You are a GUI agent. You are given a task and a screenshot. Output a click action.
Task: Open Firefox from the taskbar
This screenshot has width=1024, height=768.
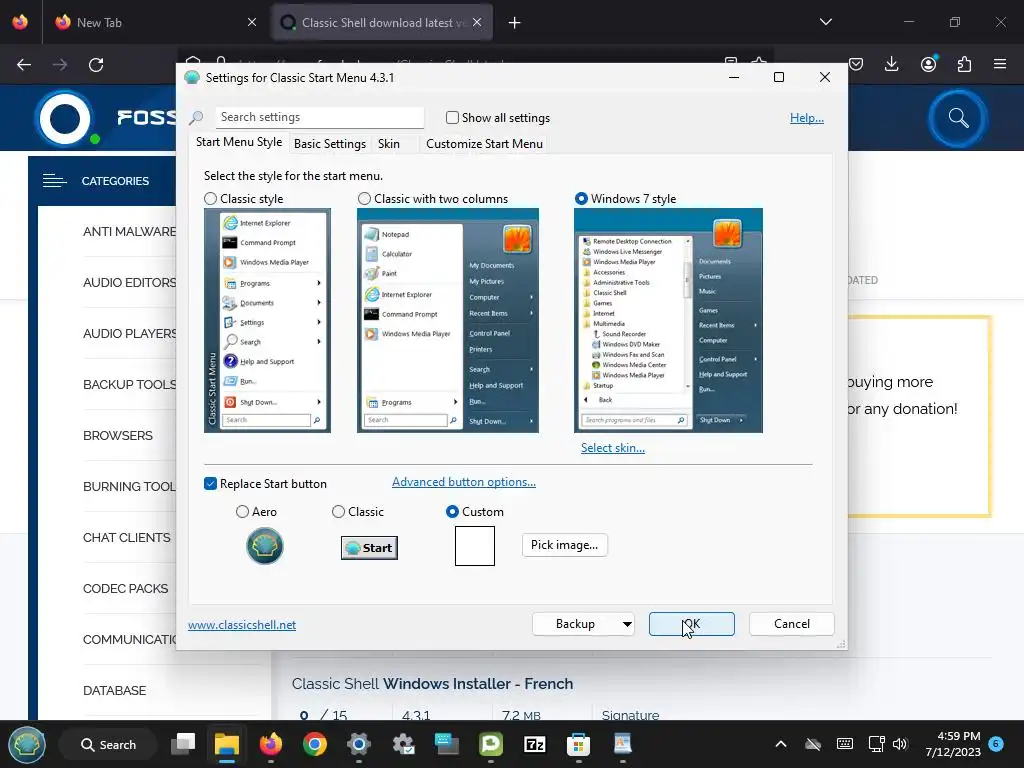(x=270, y=744)
